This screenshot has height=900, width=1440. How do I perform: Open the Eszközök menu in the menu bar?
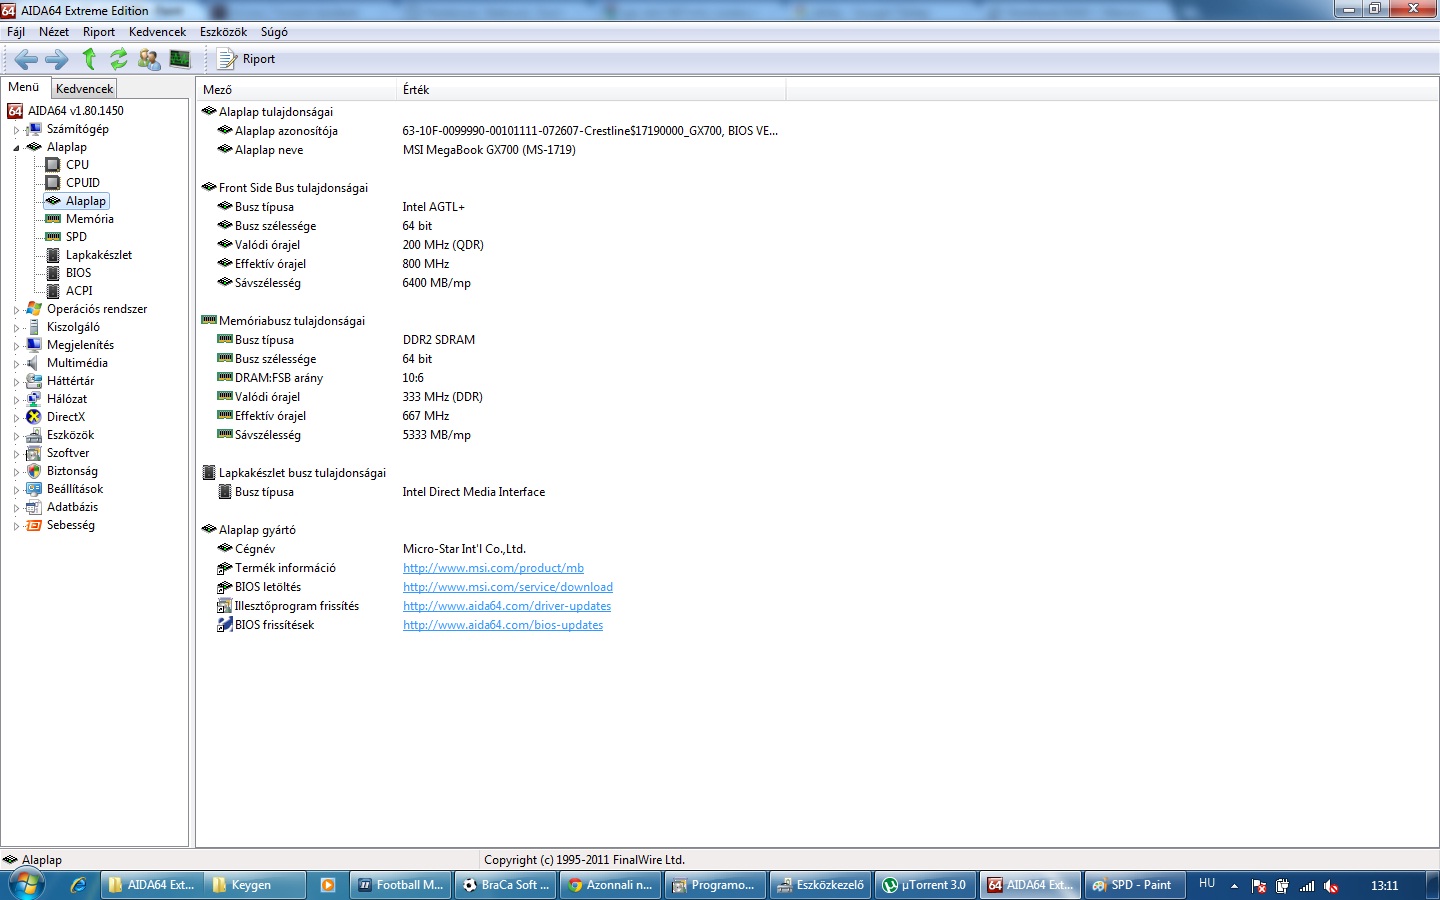tap(223, 32)
